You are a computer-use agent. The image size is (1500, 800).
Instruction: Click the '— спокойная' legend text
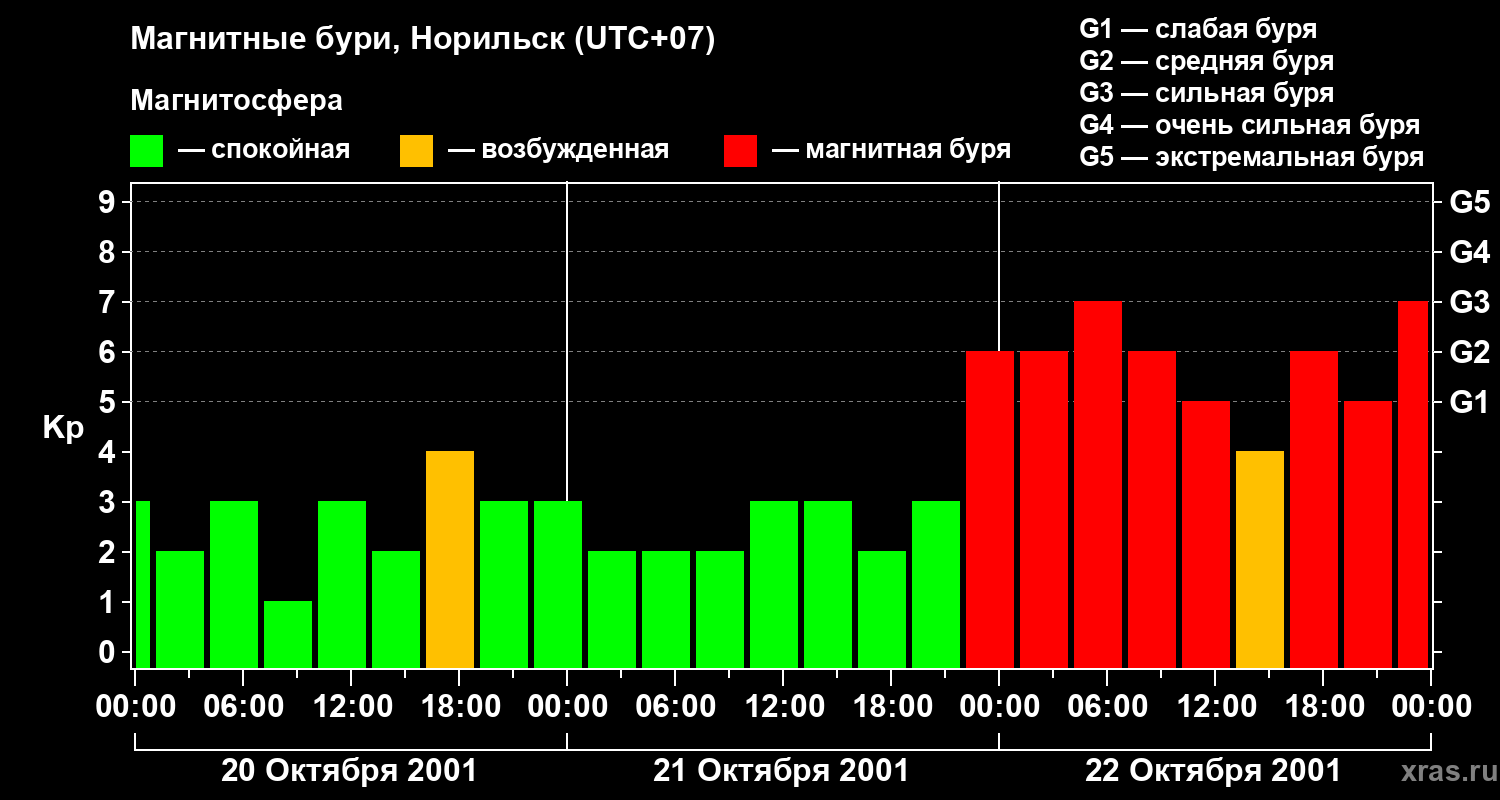264,150
